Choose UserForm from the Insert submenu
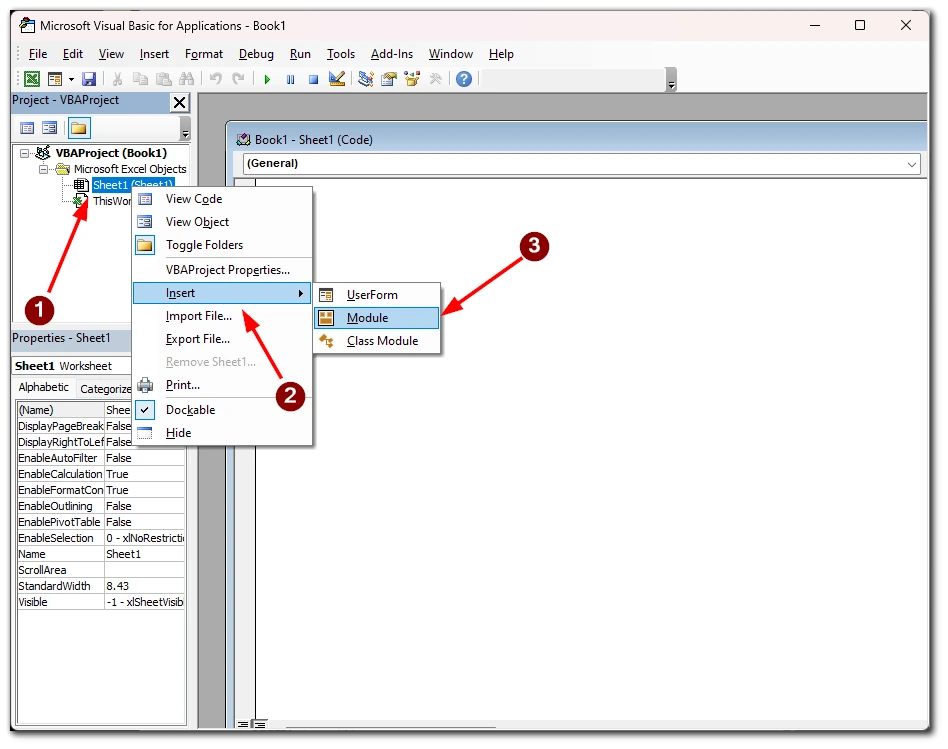948x749 pixels. point(376,295)
